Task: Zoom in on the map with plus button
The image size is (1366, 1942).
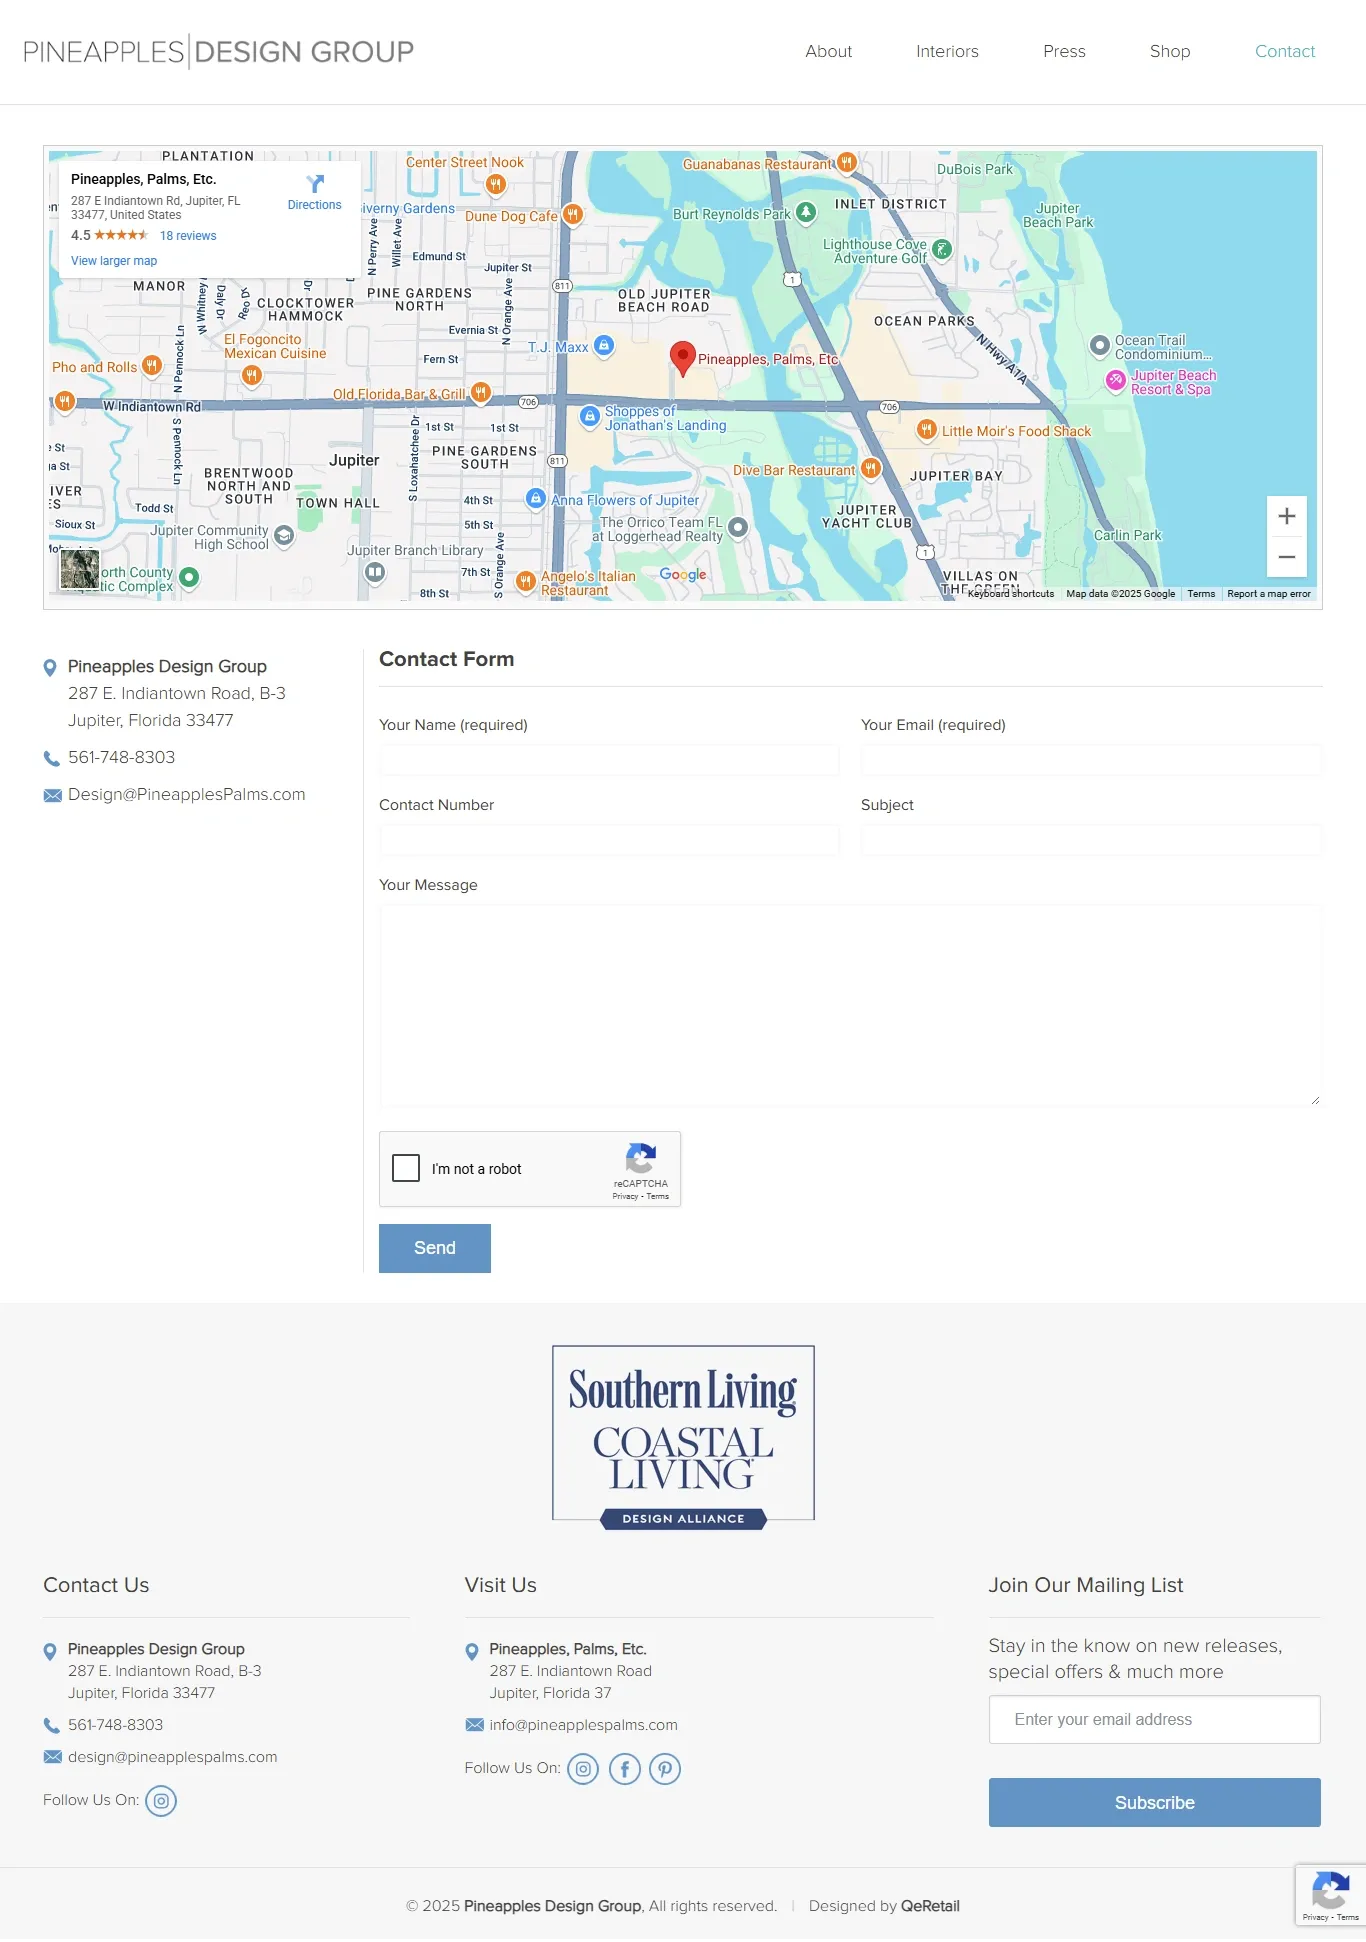Action: point(1287,516)
